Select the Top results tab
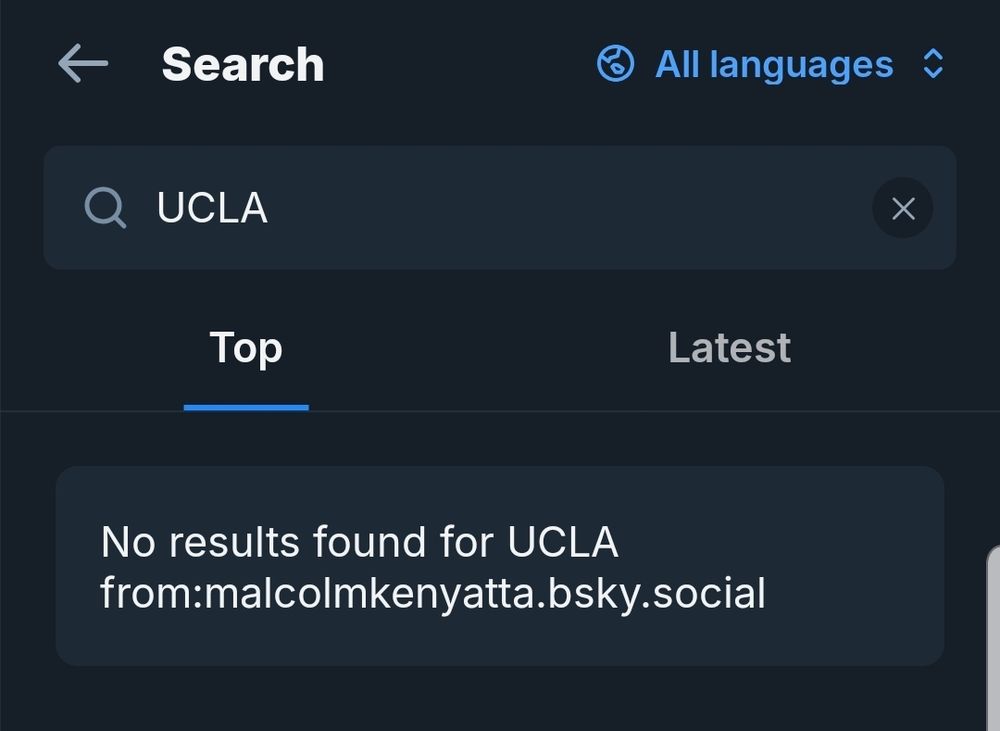Screen dimensions: 1000x731 [x=246, y=348]
